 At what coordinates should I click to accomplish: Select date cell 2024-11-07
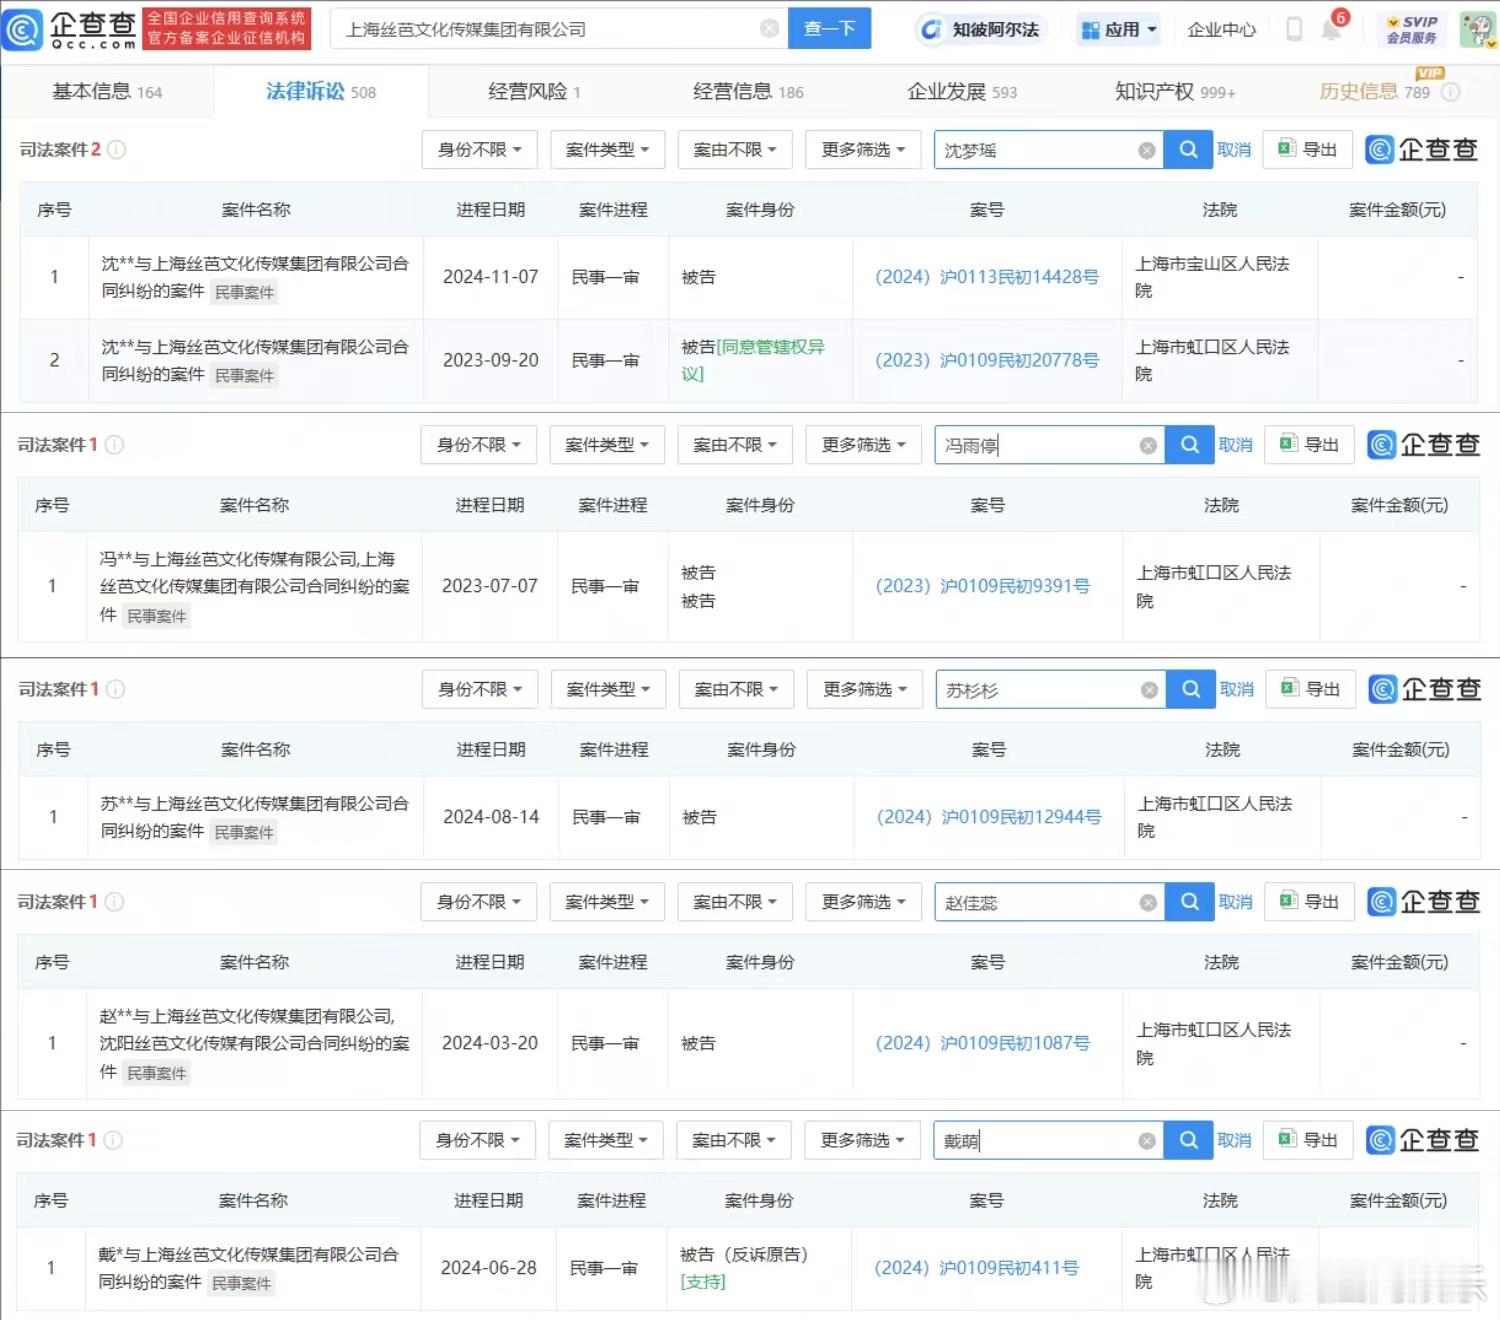click(491, 277)
